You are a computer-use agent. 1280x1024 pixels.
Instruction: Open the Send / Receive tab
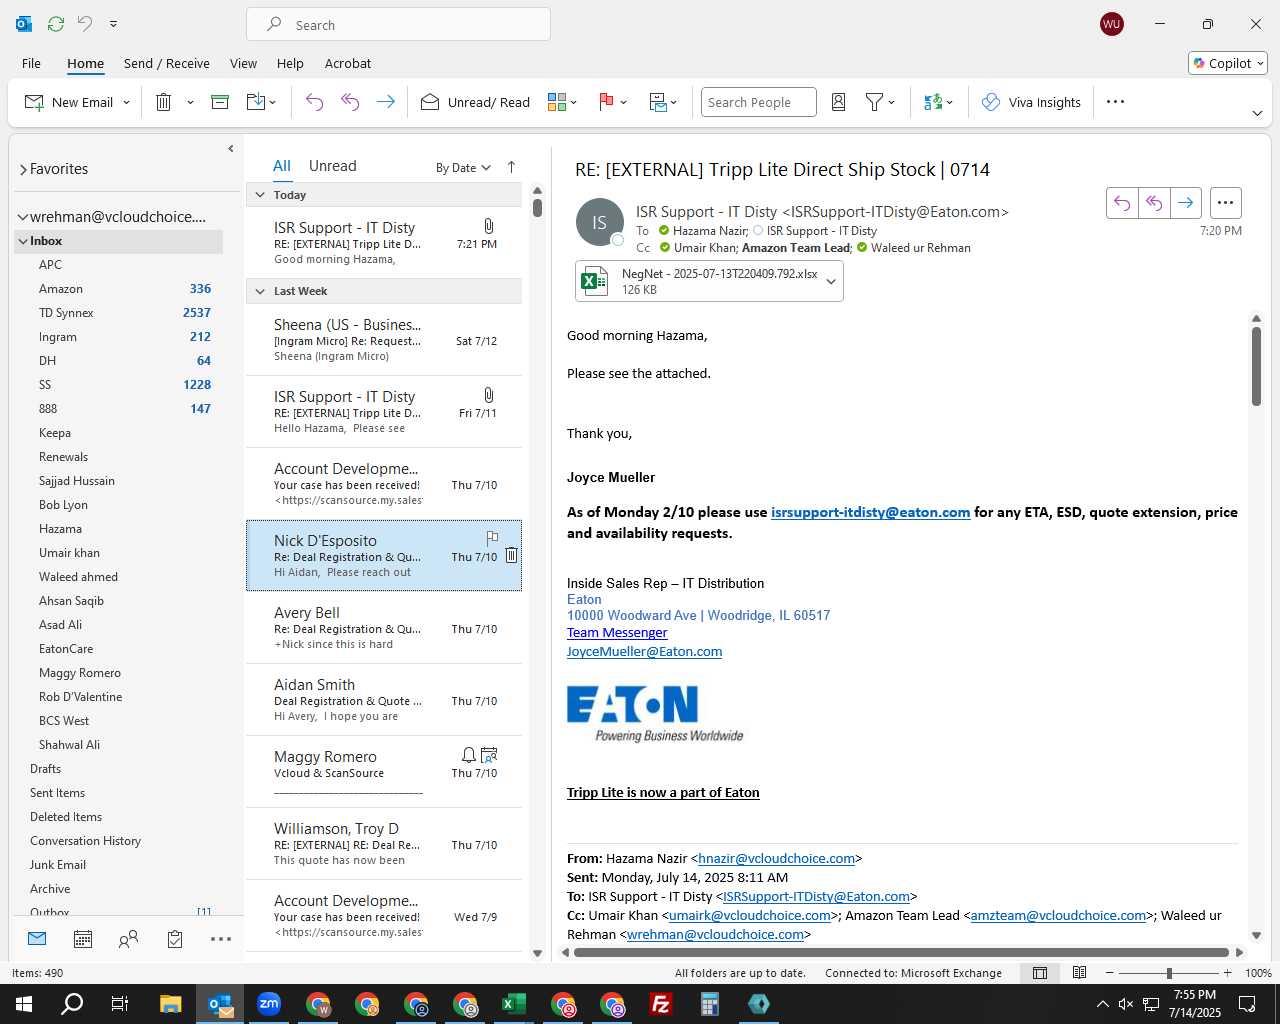click(x=167, y=63)
